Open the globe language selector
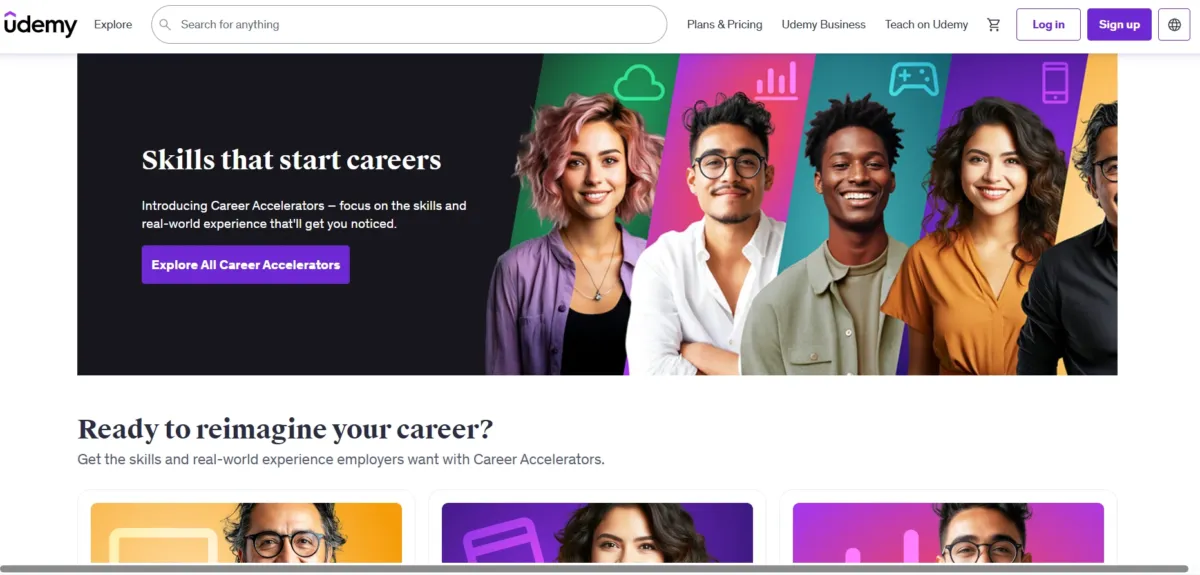The height and width of the screenshot is (575, 1200). coord(1175,24)
